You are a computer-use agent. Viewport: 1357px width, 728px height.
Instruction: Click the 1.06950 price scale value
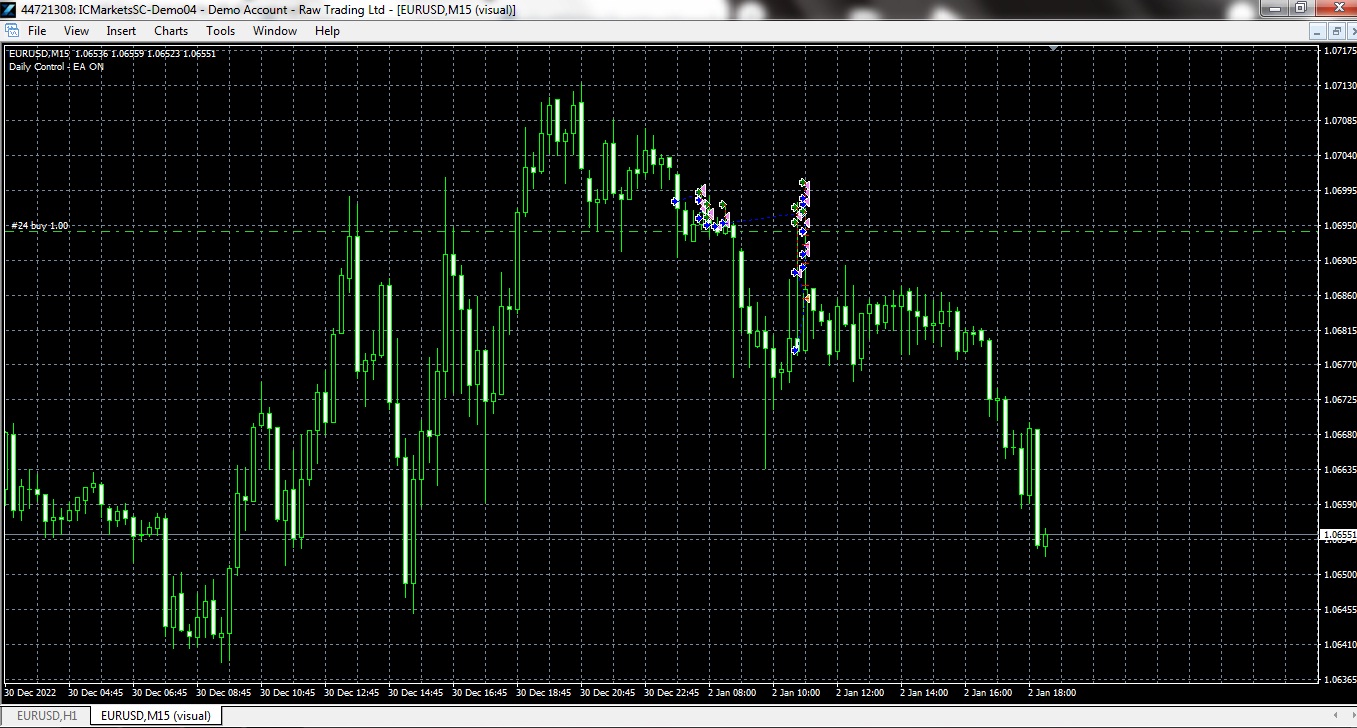pyautogui.click(x=1338, y=226)
